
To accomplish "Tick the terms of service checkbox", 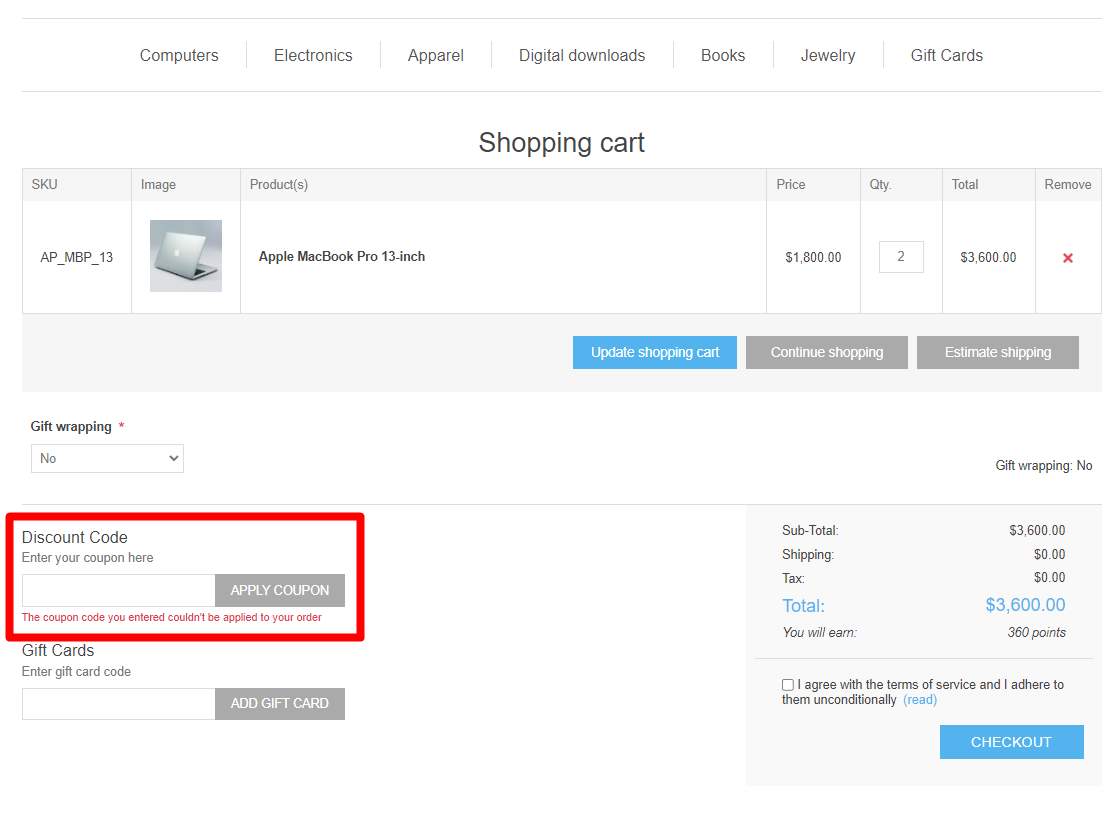I will [x=788, y=685].
